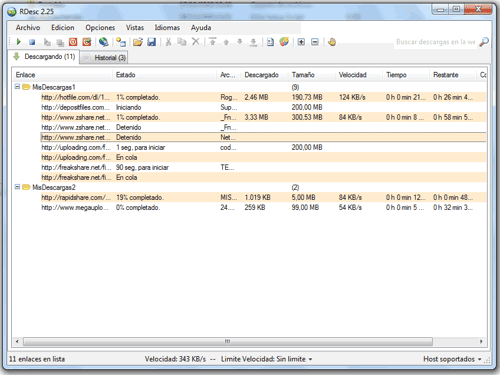The width and height of the screenshot is (500, 375).
Task: Collapse the MisDescargas2 folder group
Action: (x=17, y=187)
